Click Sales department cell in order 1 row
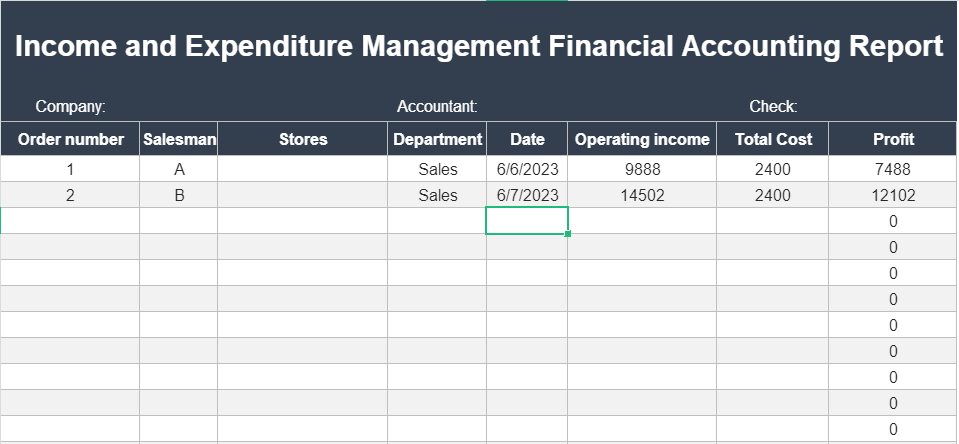The width and height of the screenshot is (959, 444). [437, 169]
